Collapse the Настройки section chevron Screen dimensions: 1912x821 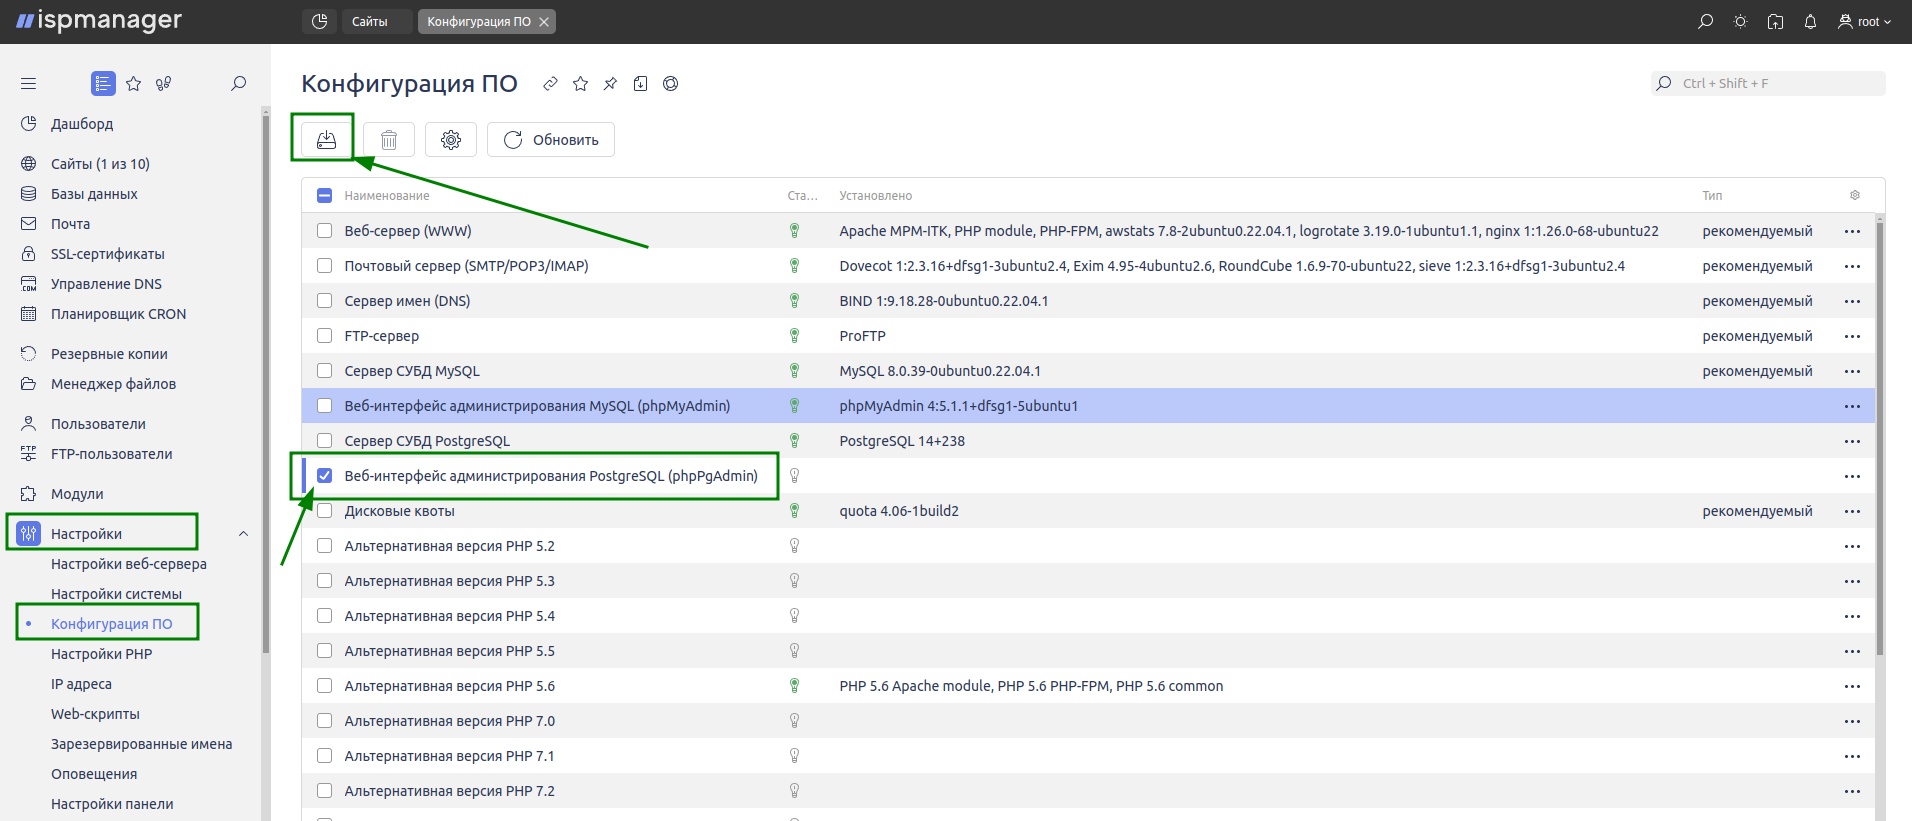pyautogui.click(x=243, y=534)
